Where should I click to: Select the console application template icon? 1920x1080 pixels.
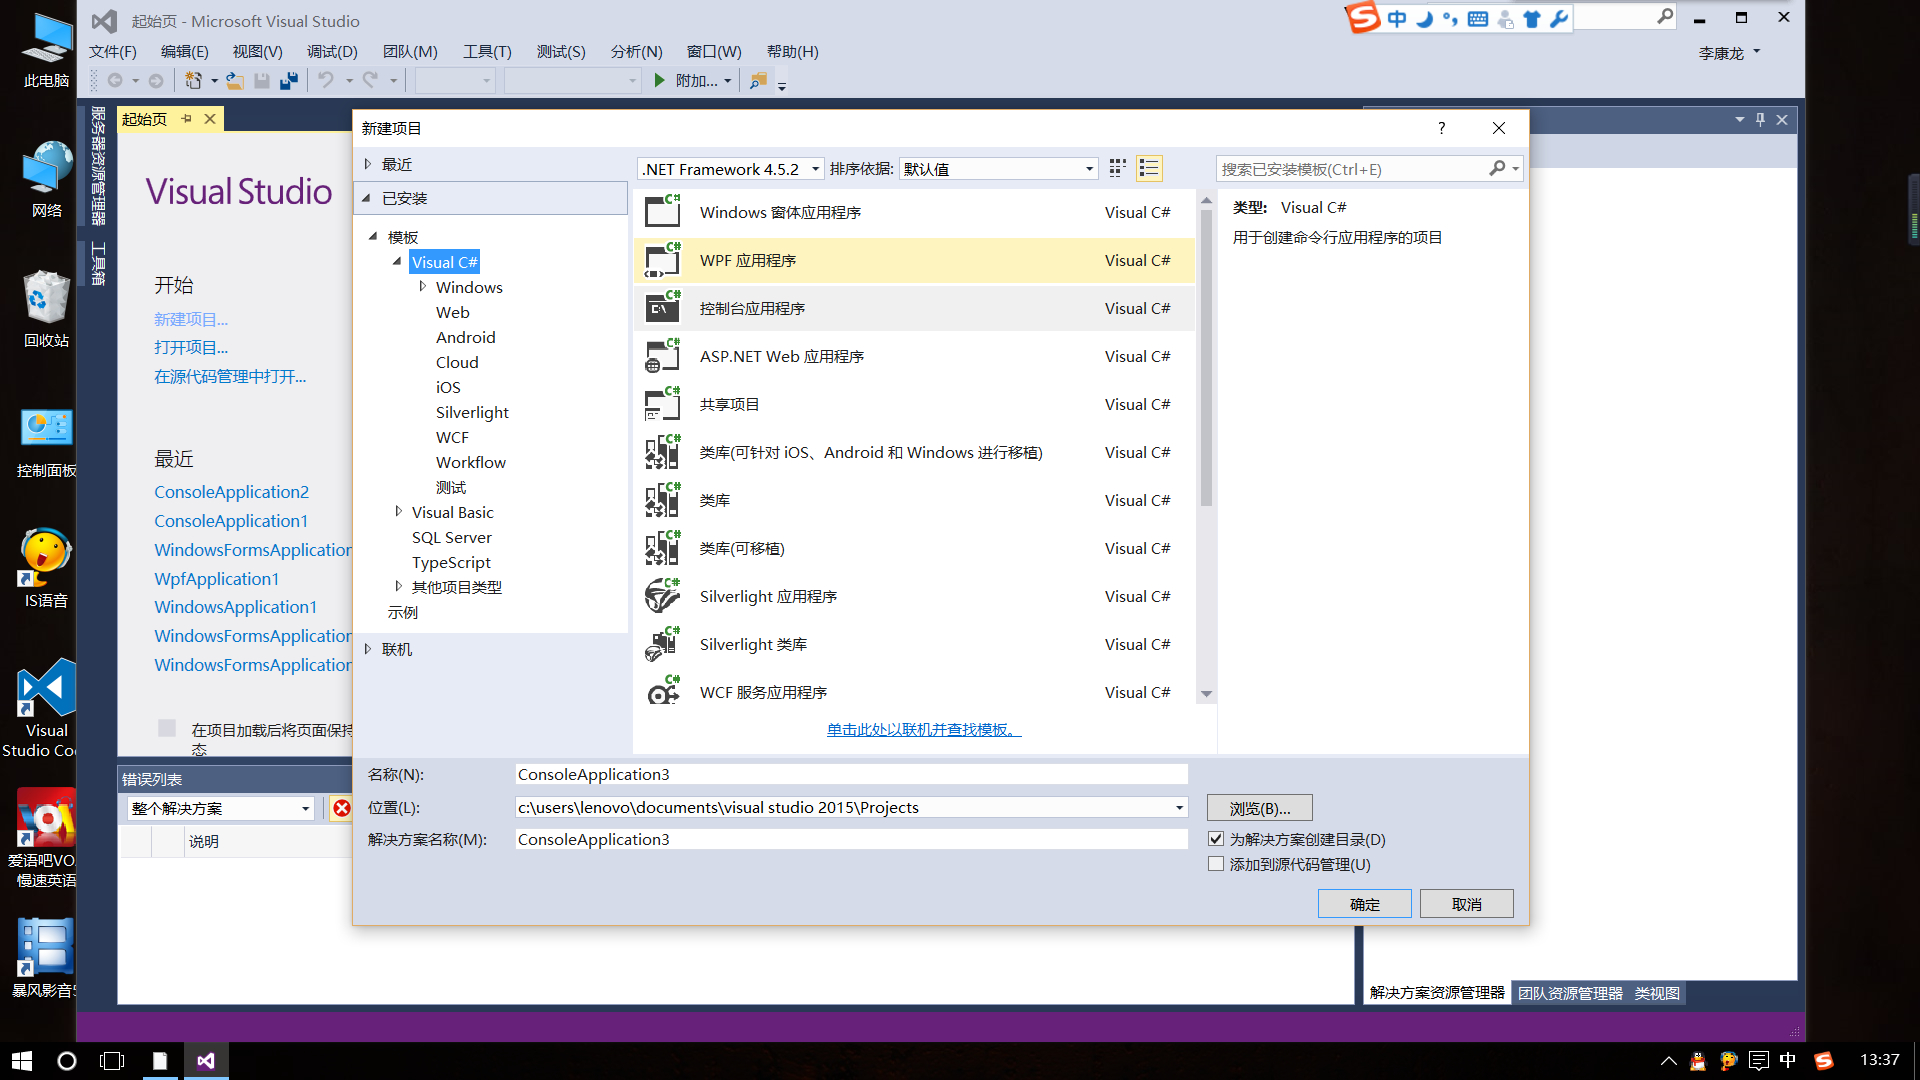[x=662, y=309]
